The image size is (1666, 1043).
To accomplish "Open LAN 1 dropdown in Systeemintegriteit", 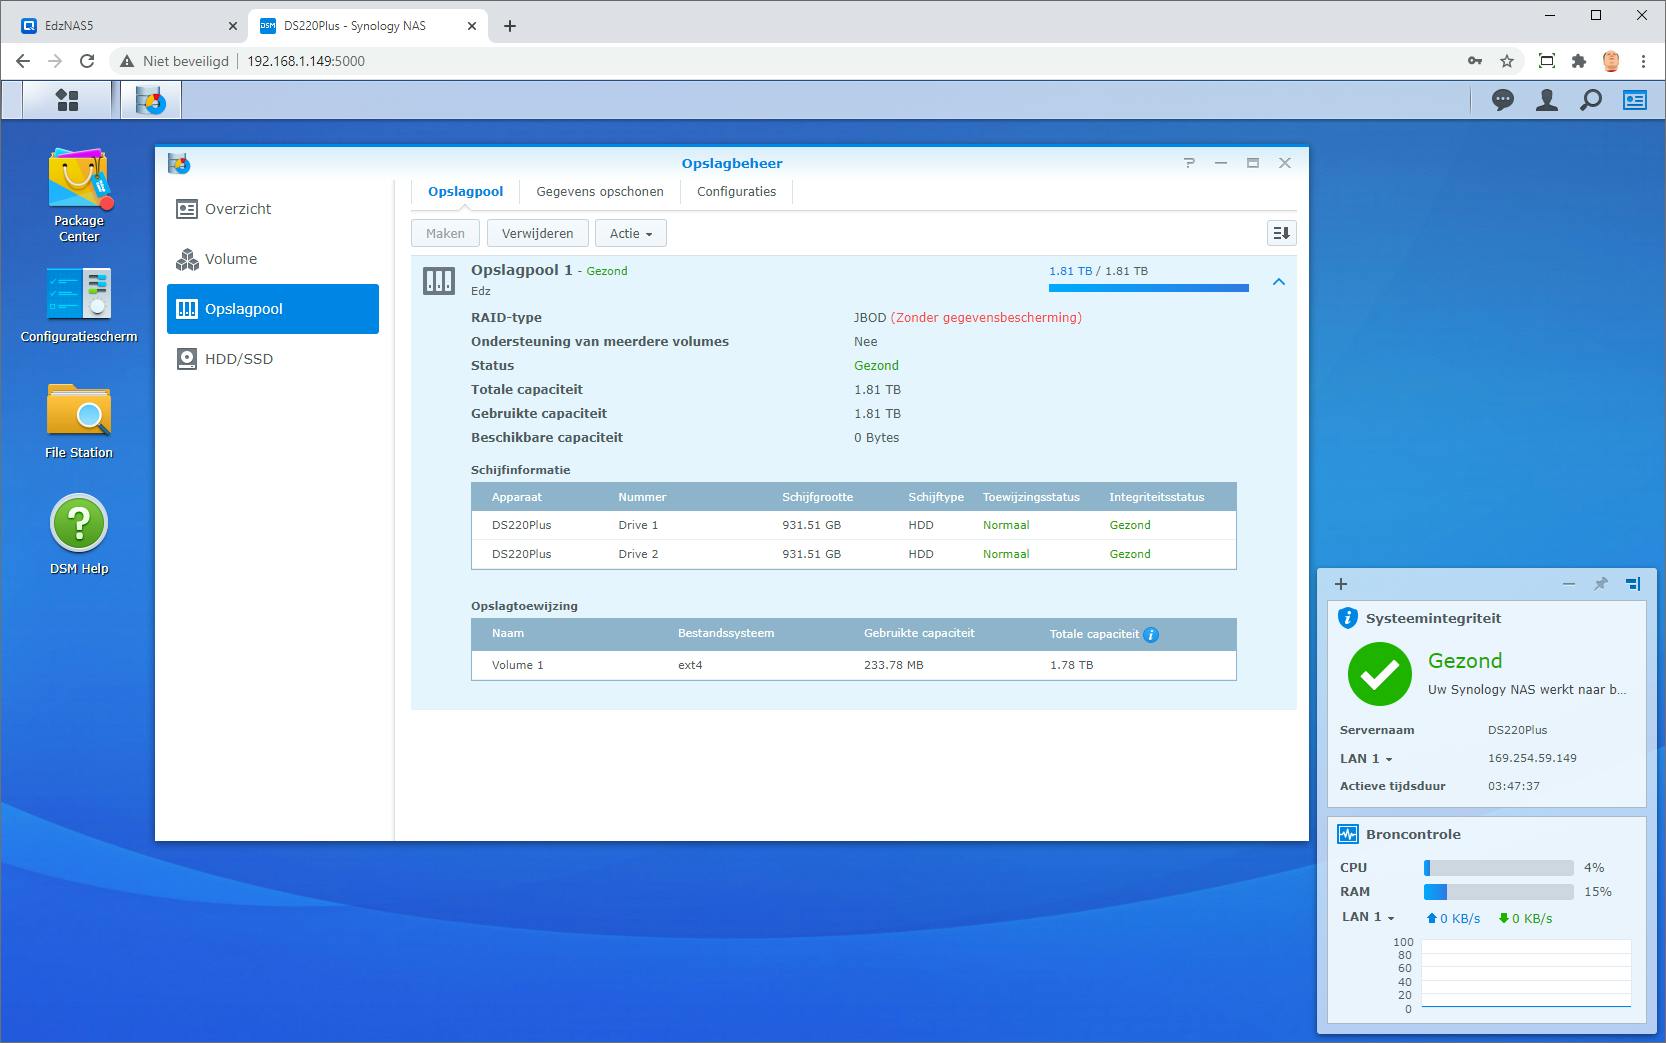I will pyautogui.click(x=1367, y=759).
